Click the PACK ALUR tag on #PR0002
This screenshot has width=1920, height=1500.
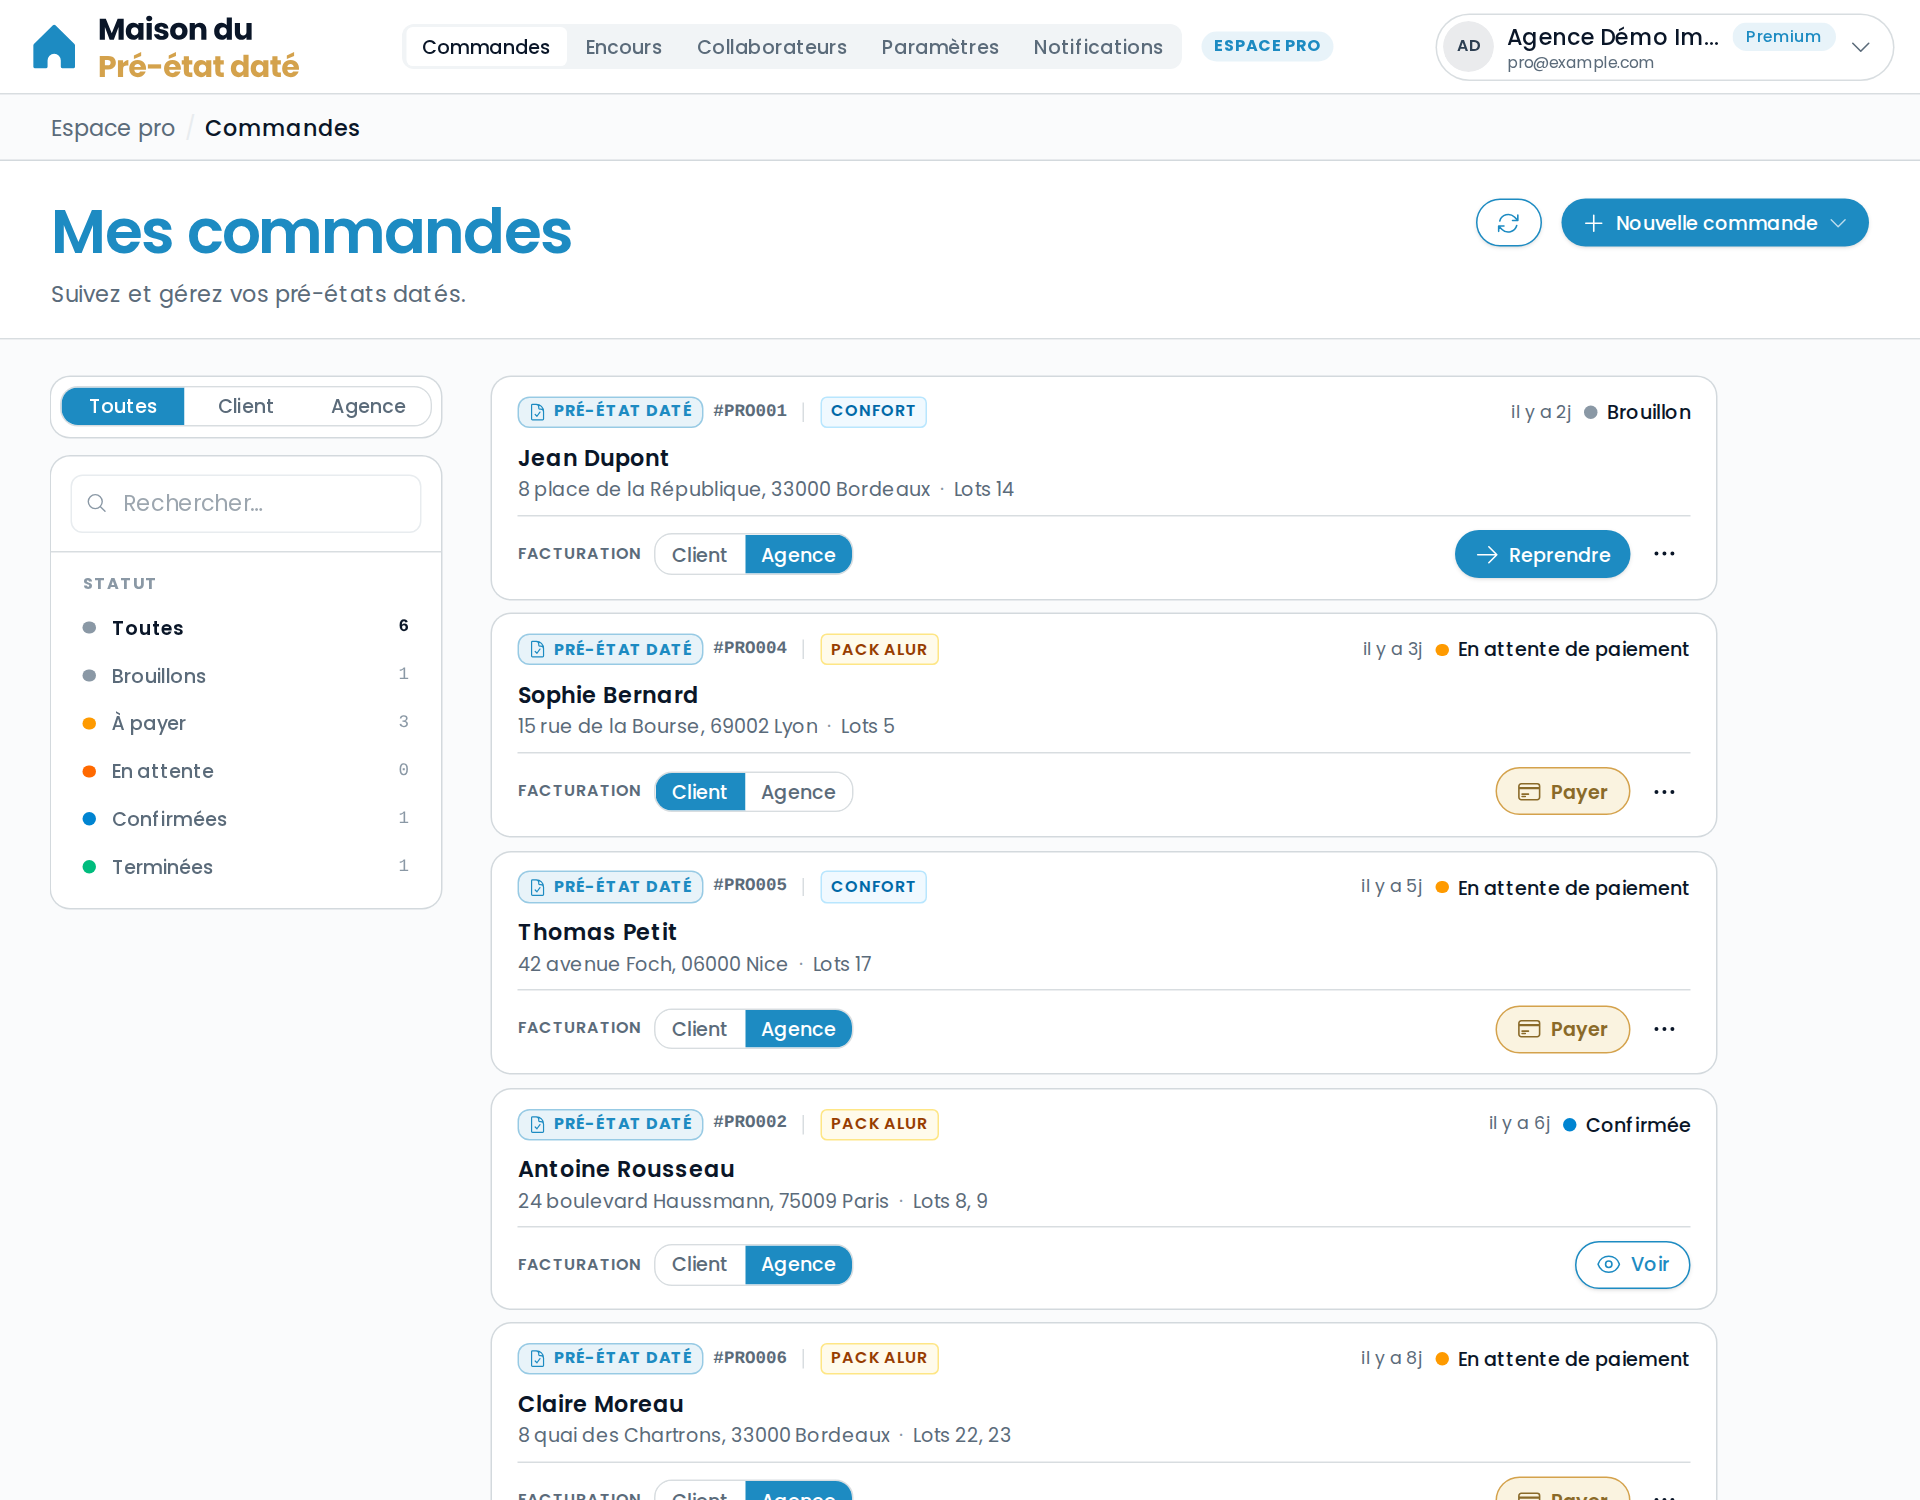pyautogui.click(x=879, y=1124)
